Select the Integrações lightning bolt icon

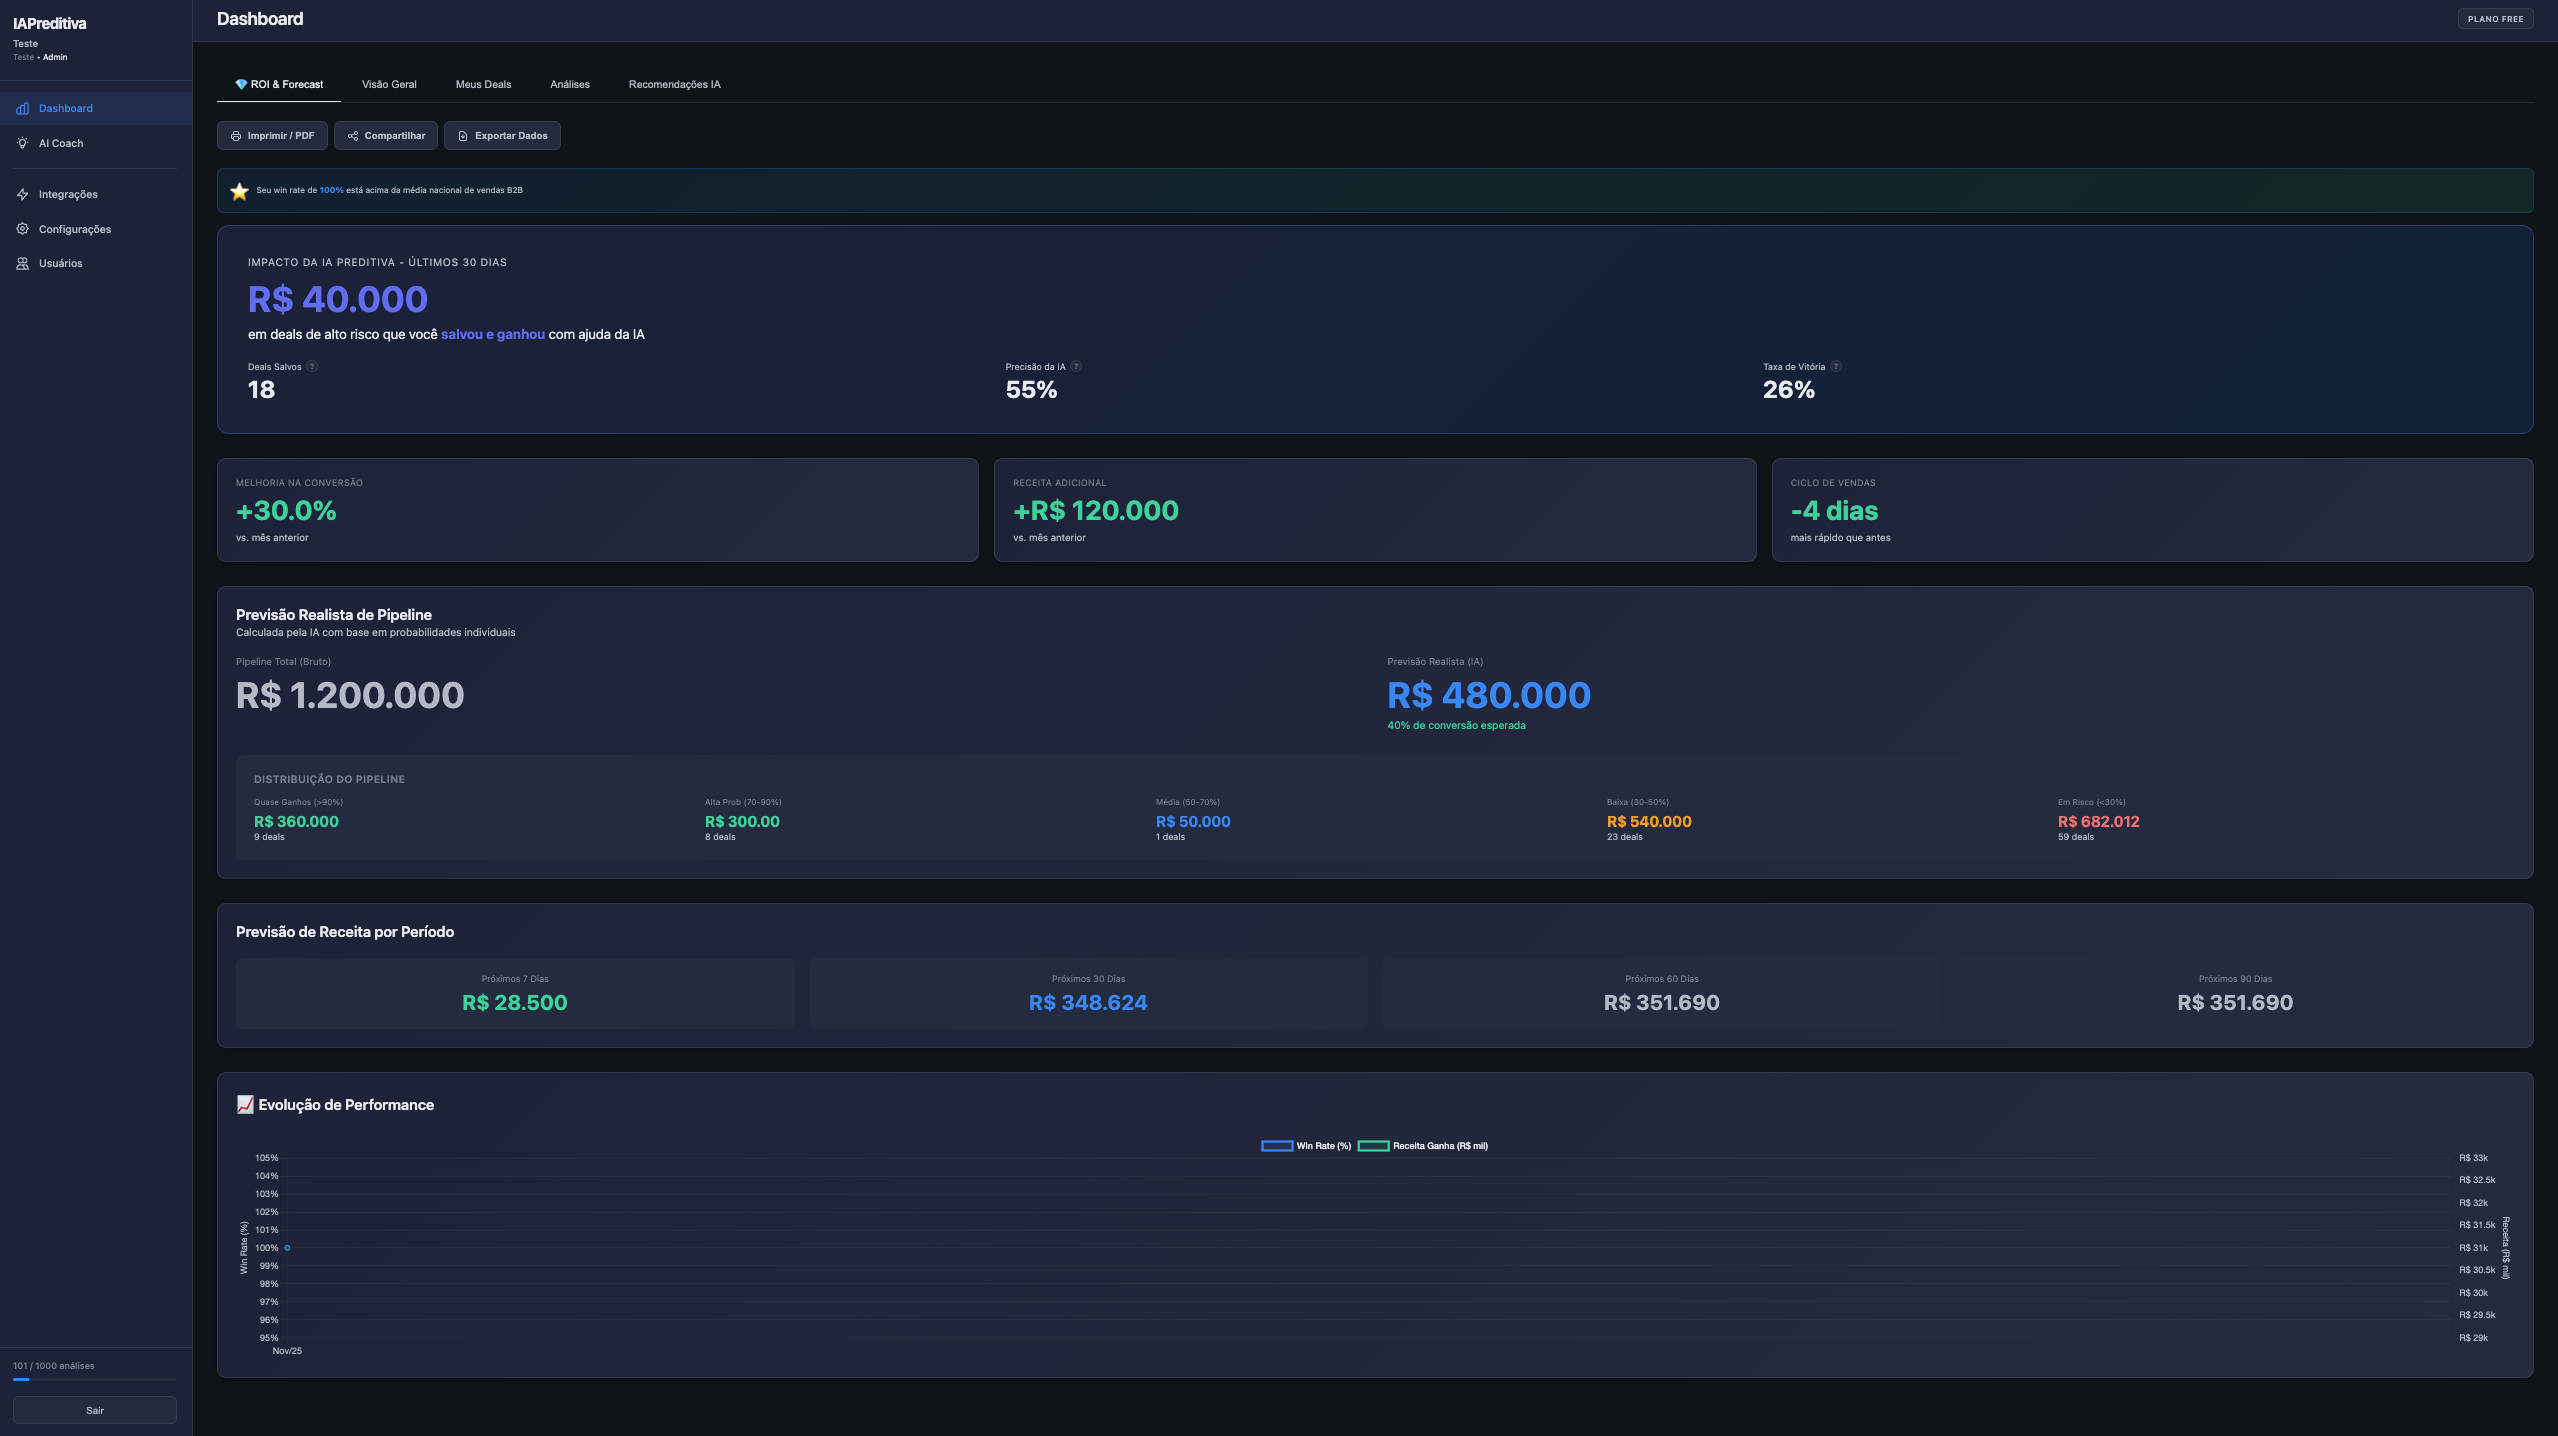[x=23, y=194]
